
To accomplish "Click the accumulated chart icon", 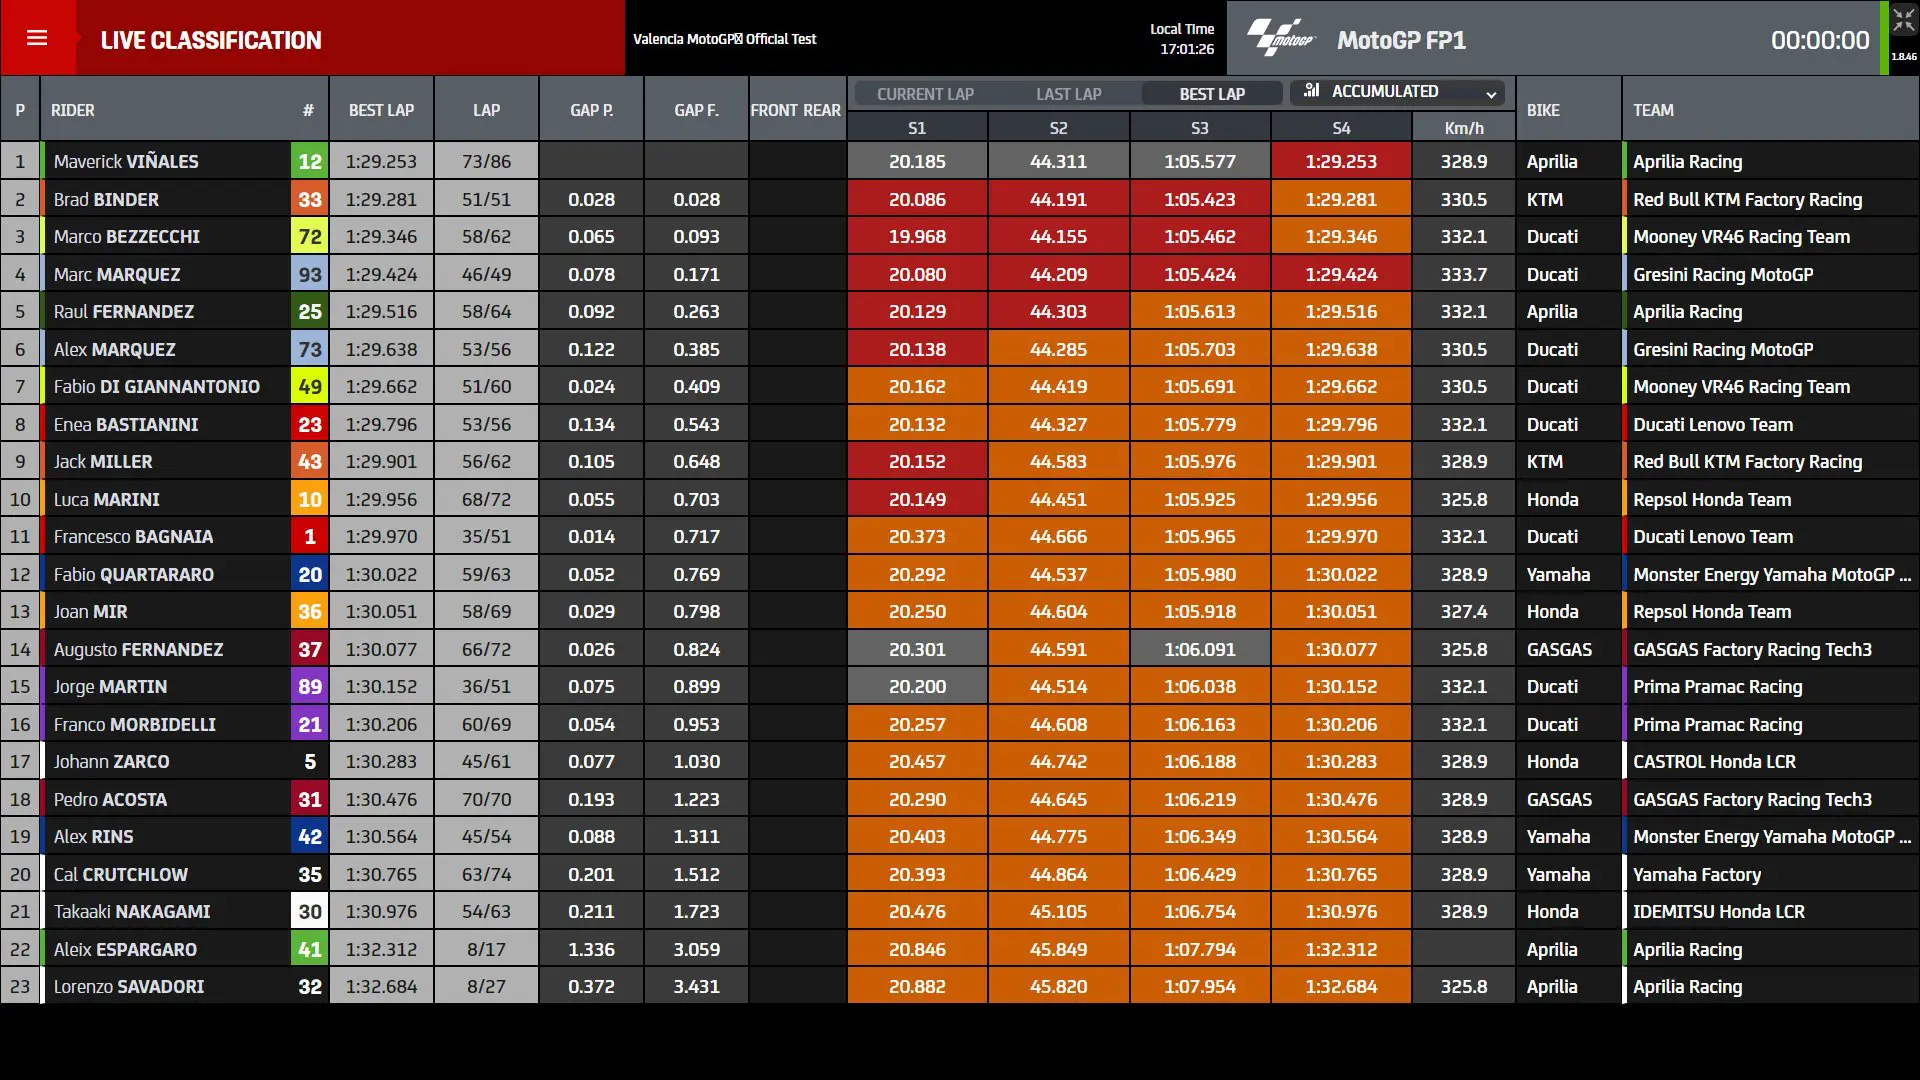I will tap(1312, 91).
